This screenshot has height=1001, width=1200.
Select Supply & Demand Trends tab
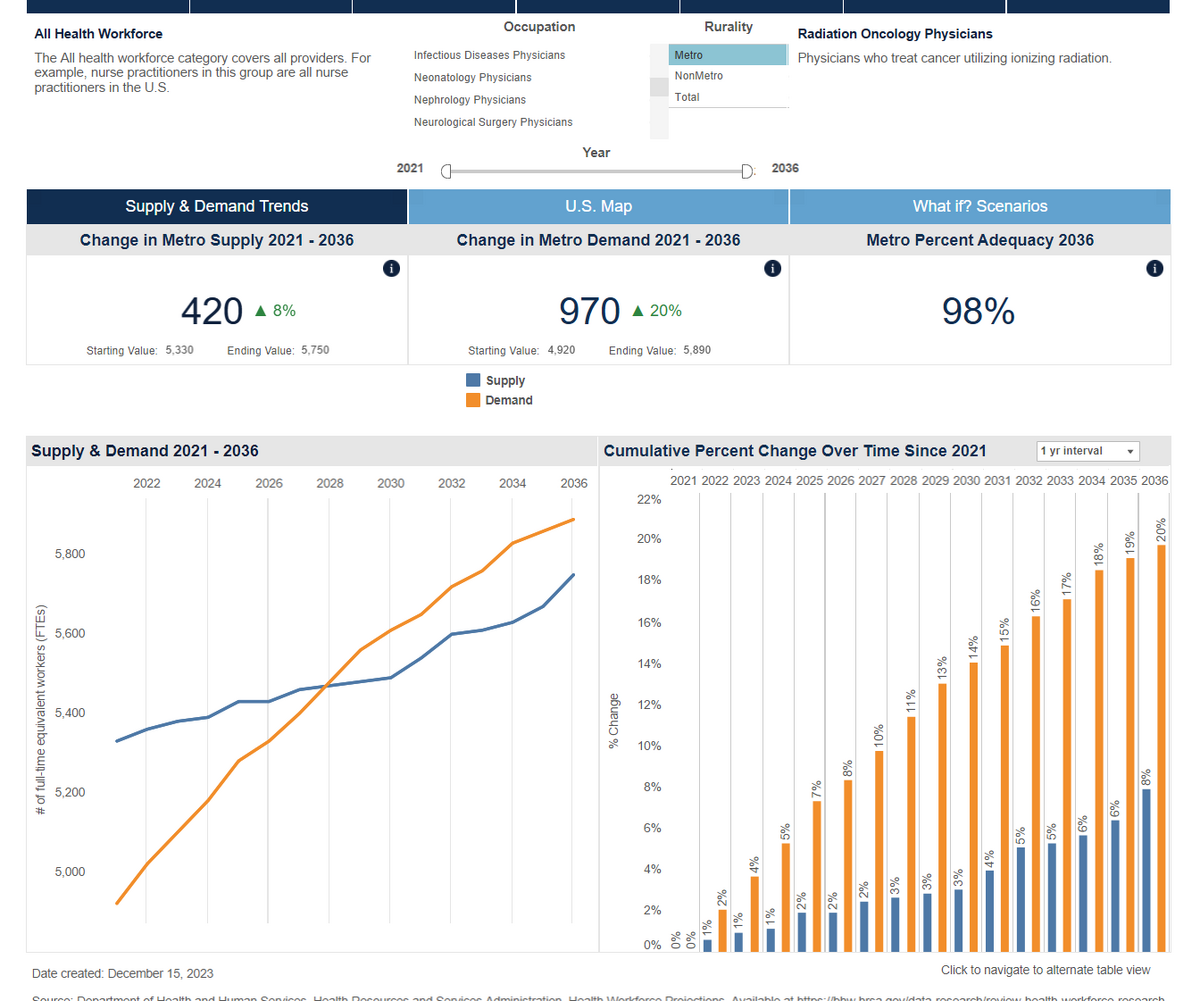pos(217,206)
